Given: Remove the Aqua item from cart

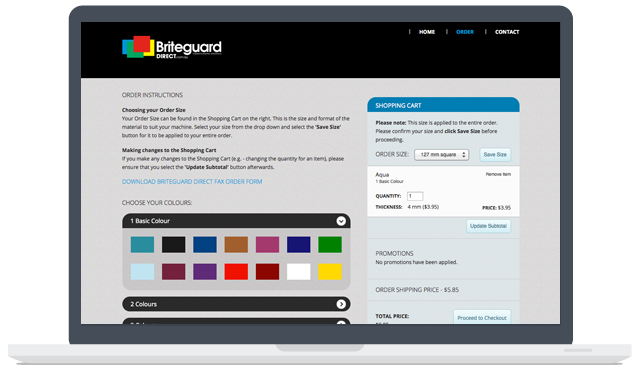Looking at the screenshot, I should click(498, 174).
